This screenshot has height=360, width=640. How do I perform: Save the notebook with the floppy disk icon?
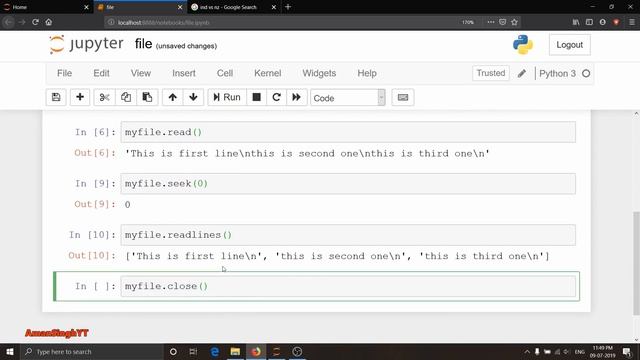click(x=56, y=97)
